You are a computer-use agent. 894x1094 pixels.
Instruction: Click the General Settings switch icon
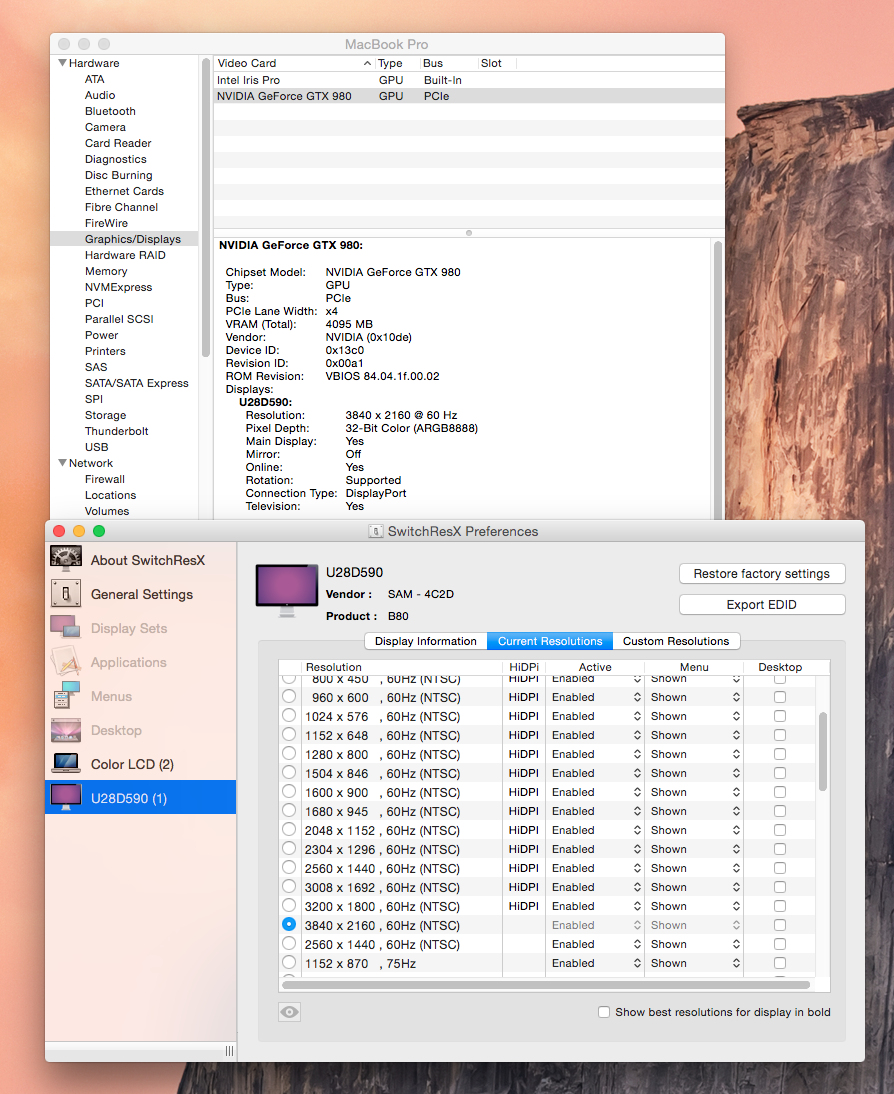point(66,594)
